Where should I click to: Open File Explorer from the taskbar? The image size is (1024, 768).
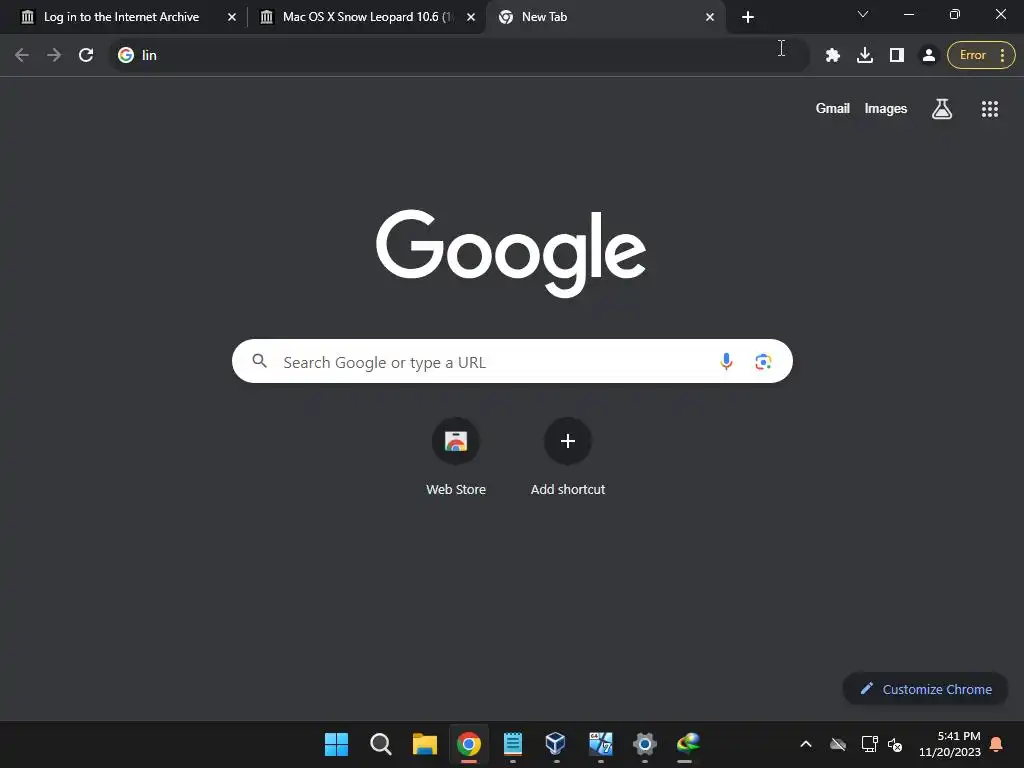[424, 744]
